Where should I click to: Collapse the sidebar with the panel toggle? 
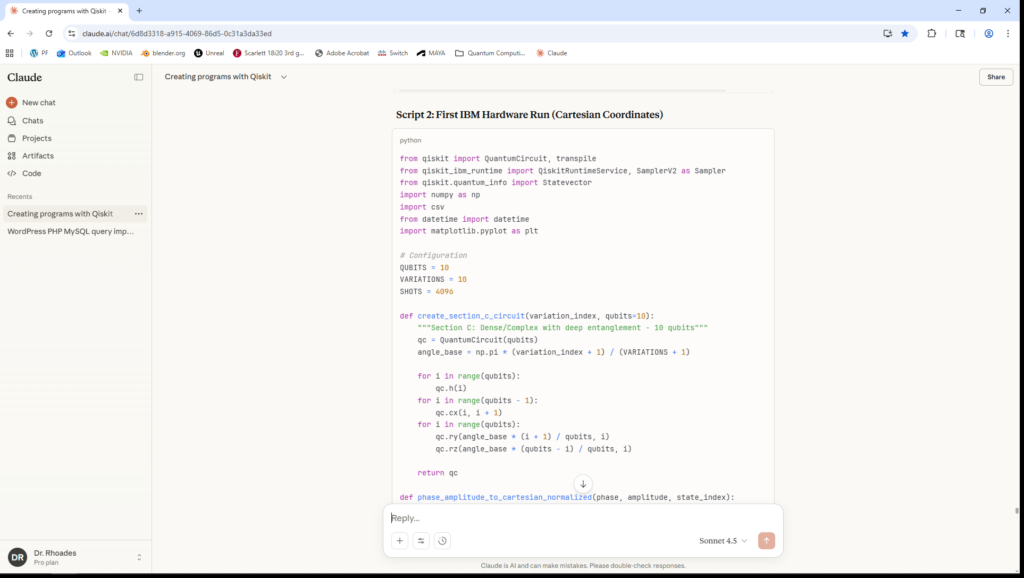pyautogui.click(x=139, y=77)
